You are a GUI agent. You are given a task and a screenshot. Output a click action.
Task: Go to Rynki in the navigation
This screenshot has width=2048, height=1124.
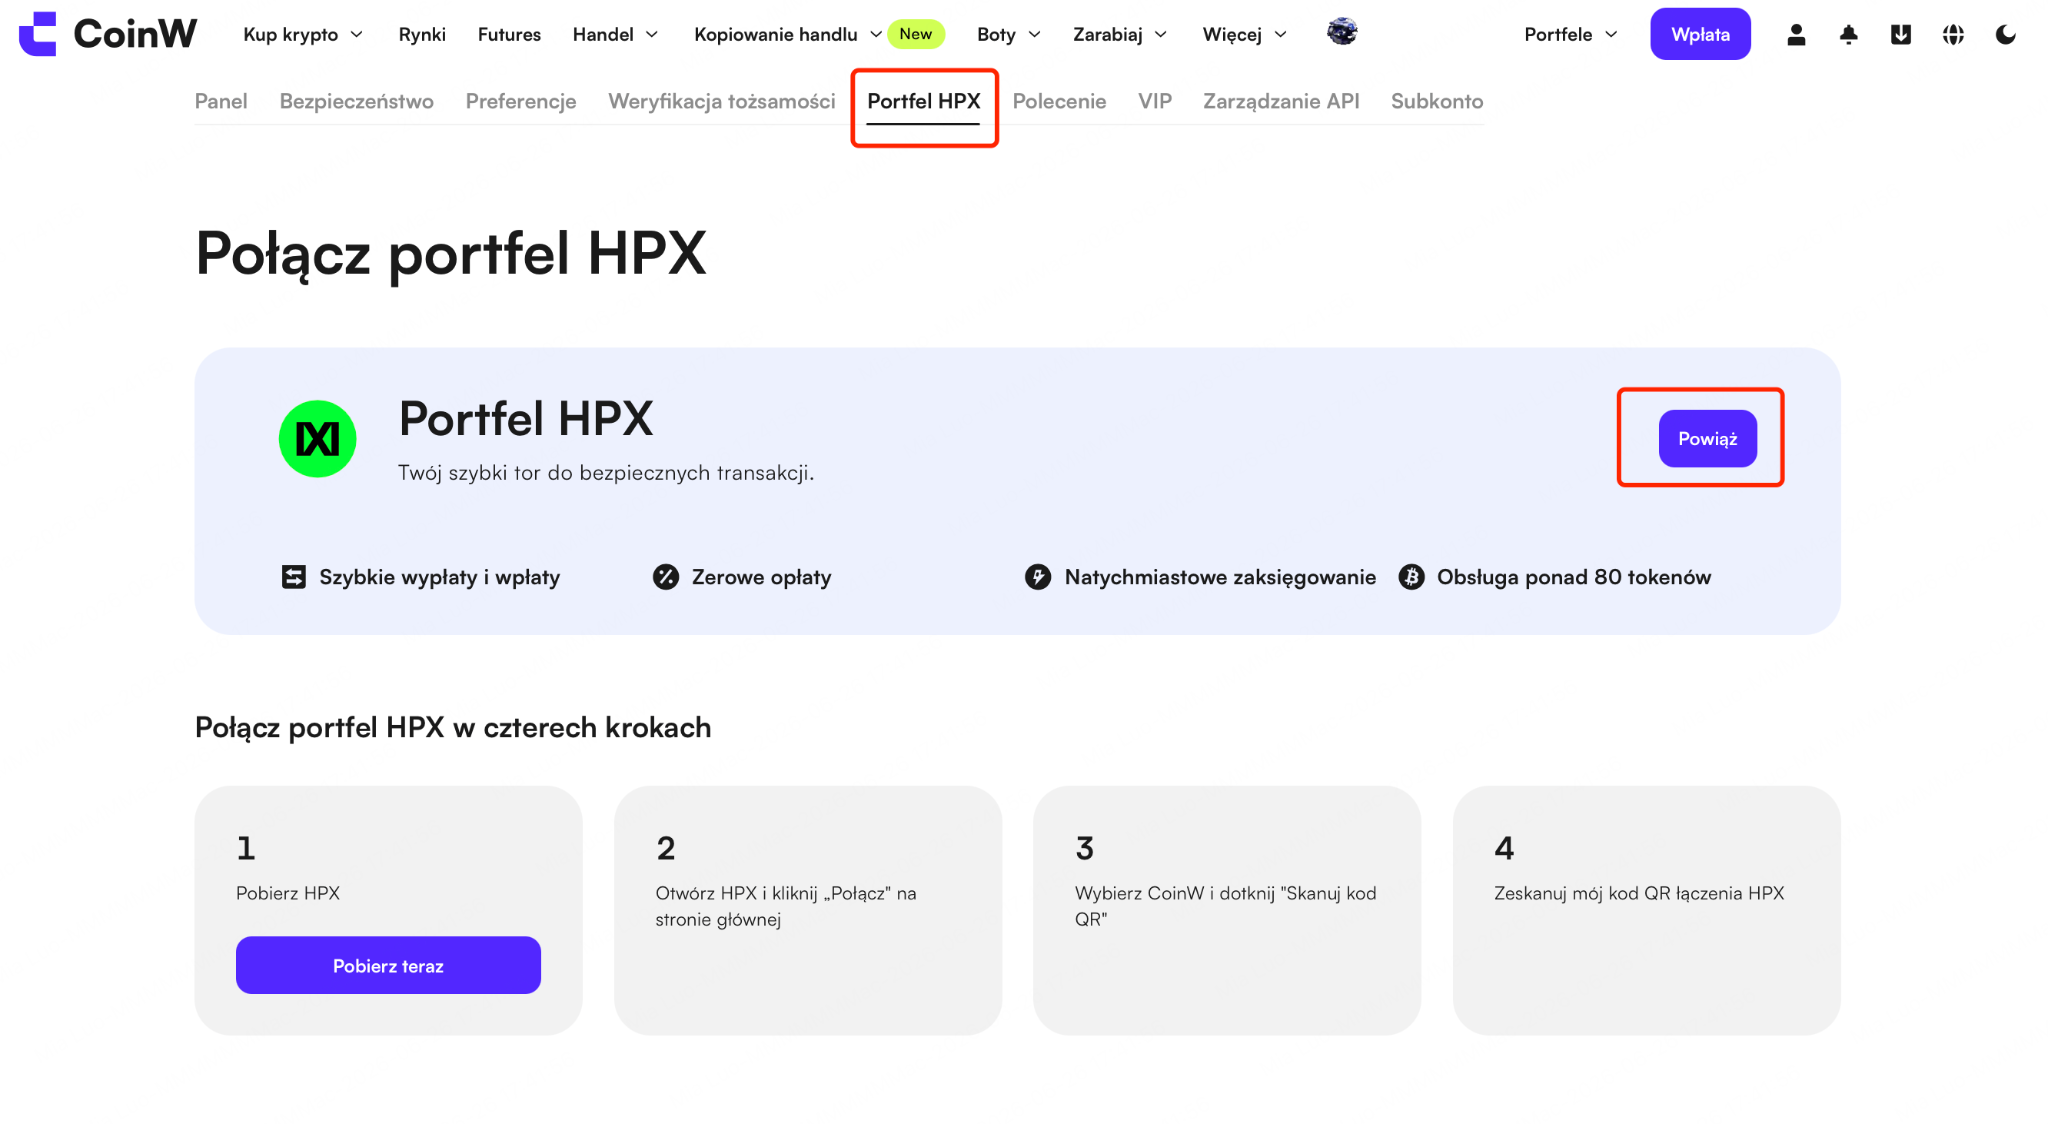pos(422,34)
